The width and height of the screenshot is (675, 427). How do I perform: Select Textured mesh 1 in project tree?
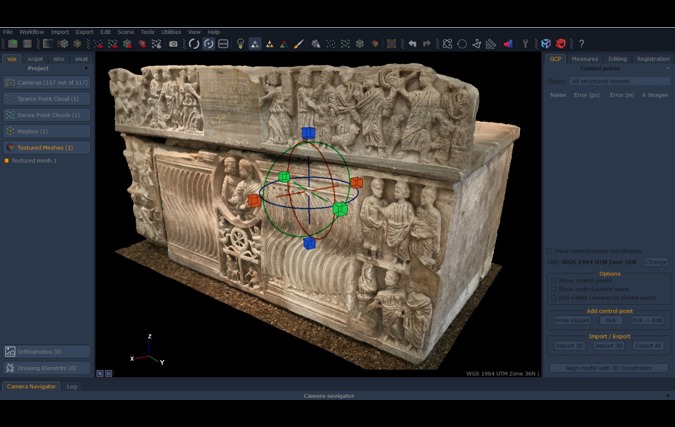(x=34, y=161)
